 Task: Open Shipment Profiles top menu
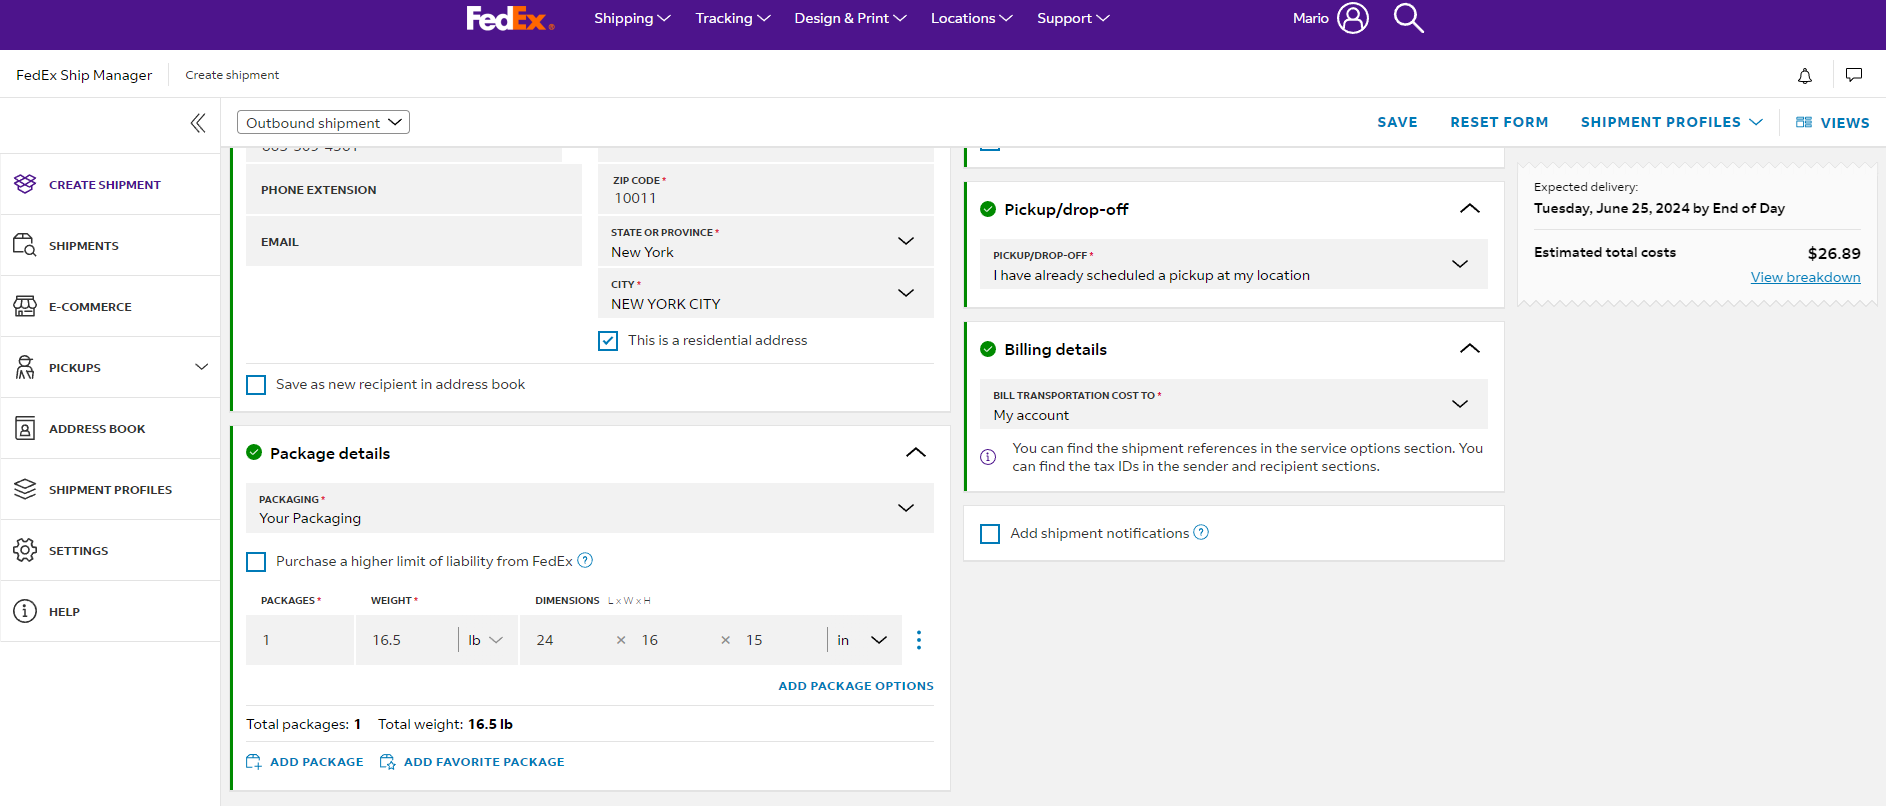1671,122
